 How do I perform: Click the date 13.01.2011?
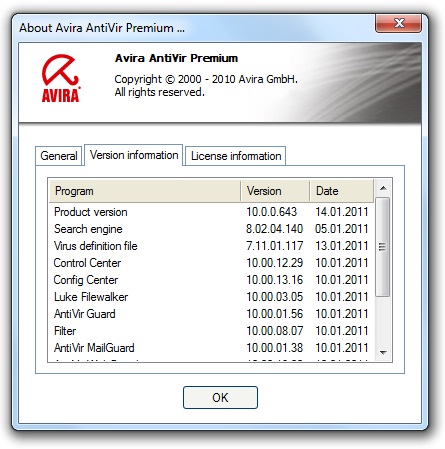342,246
